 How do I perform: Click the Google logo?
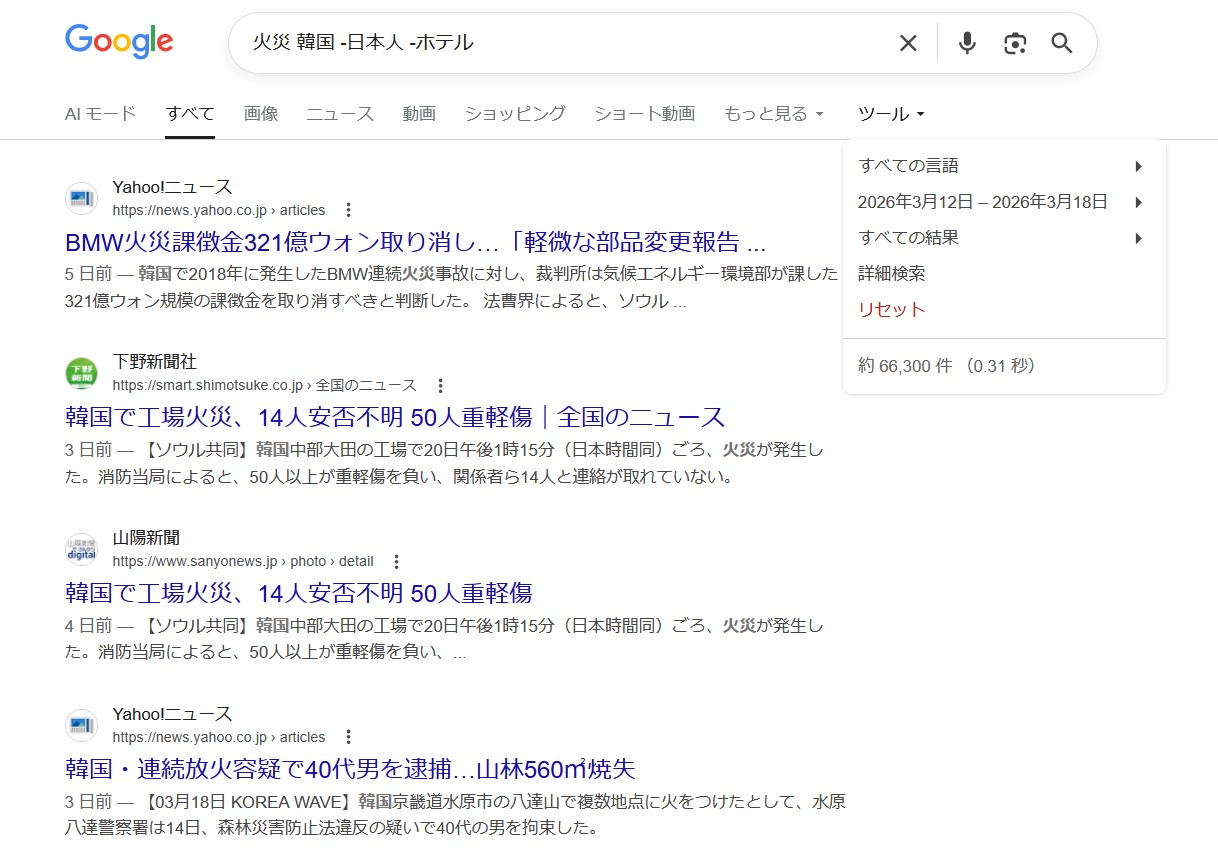pyautogui.click(x=119, y=42)
